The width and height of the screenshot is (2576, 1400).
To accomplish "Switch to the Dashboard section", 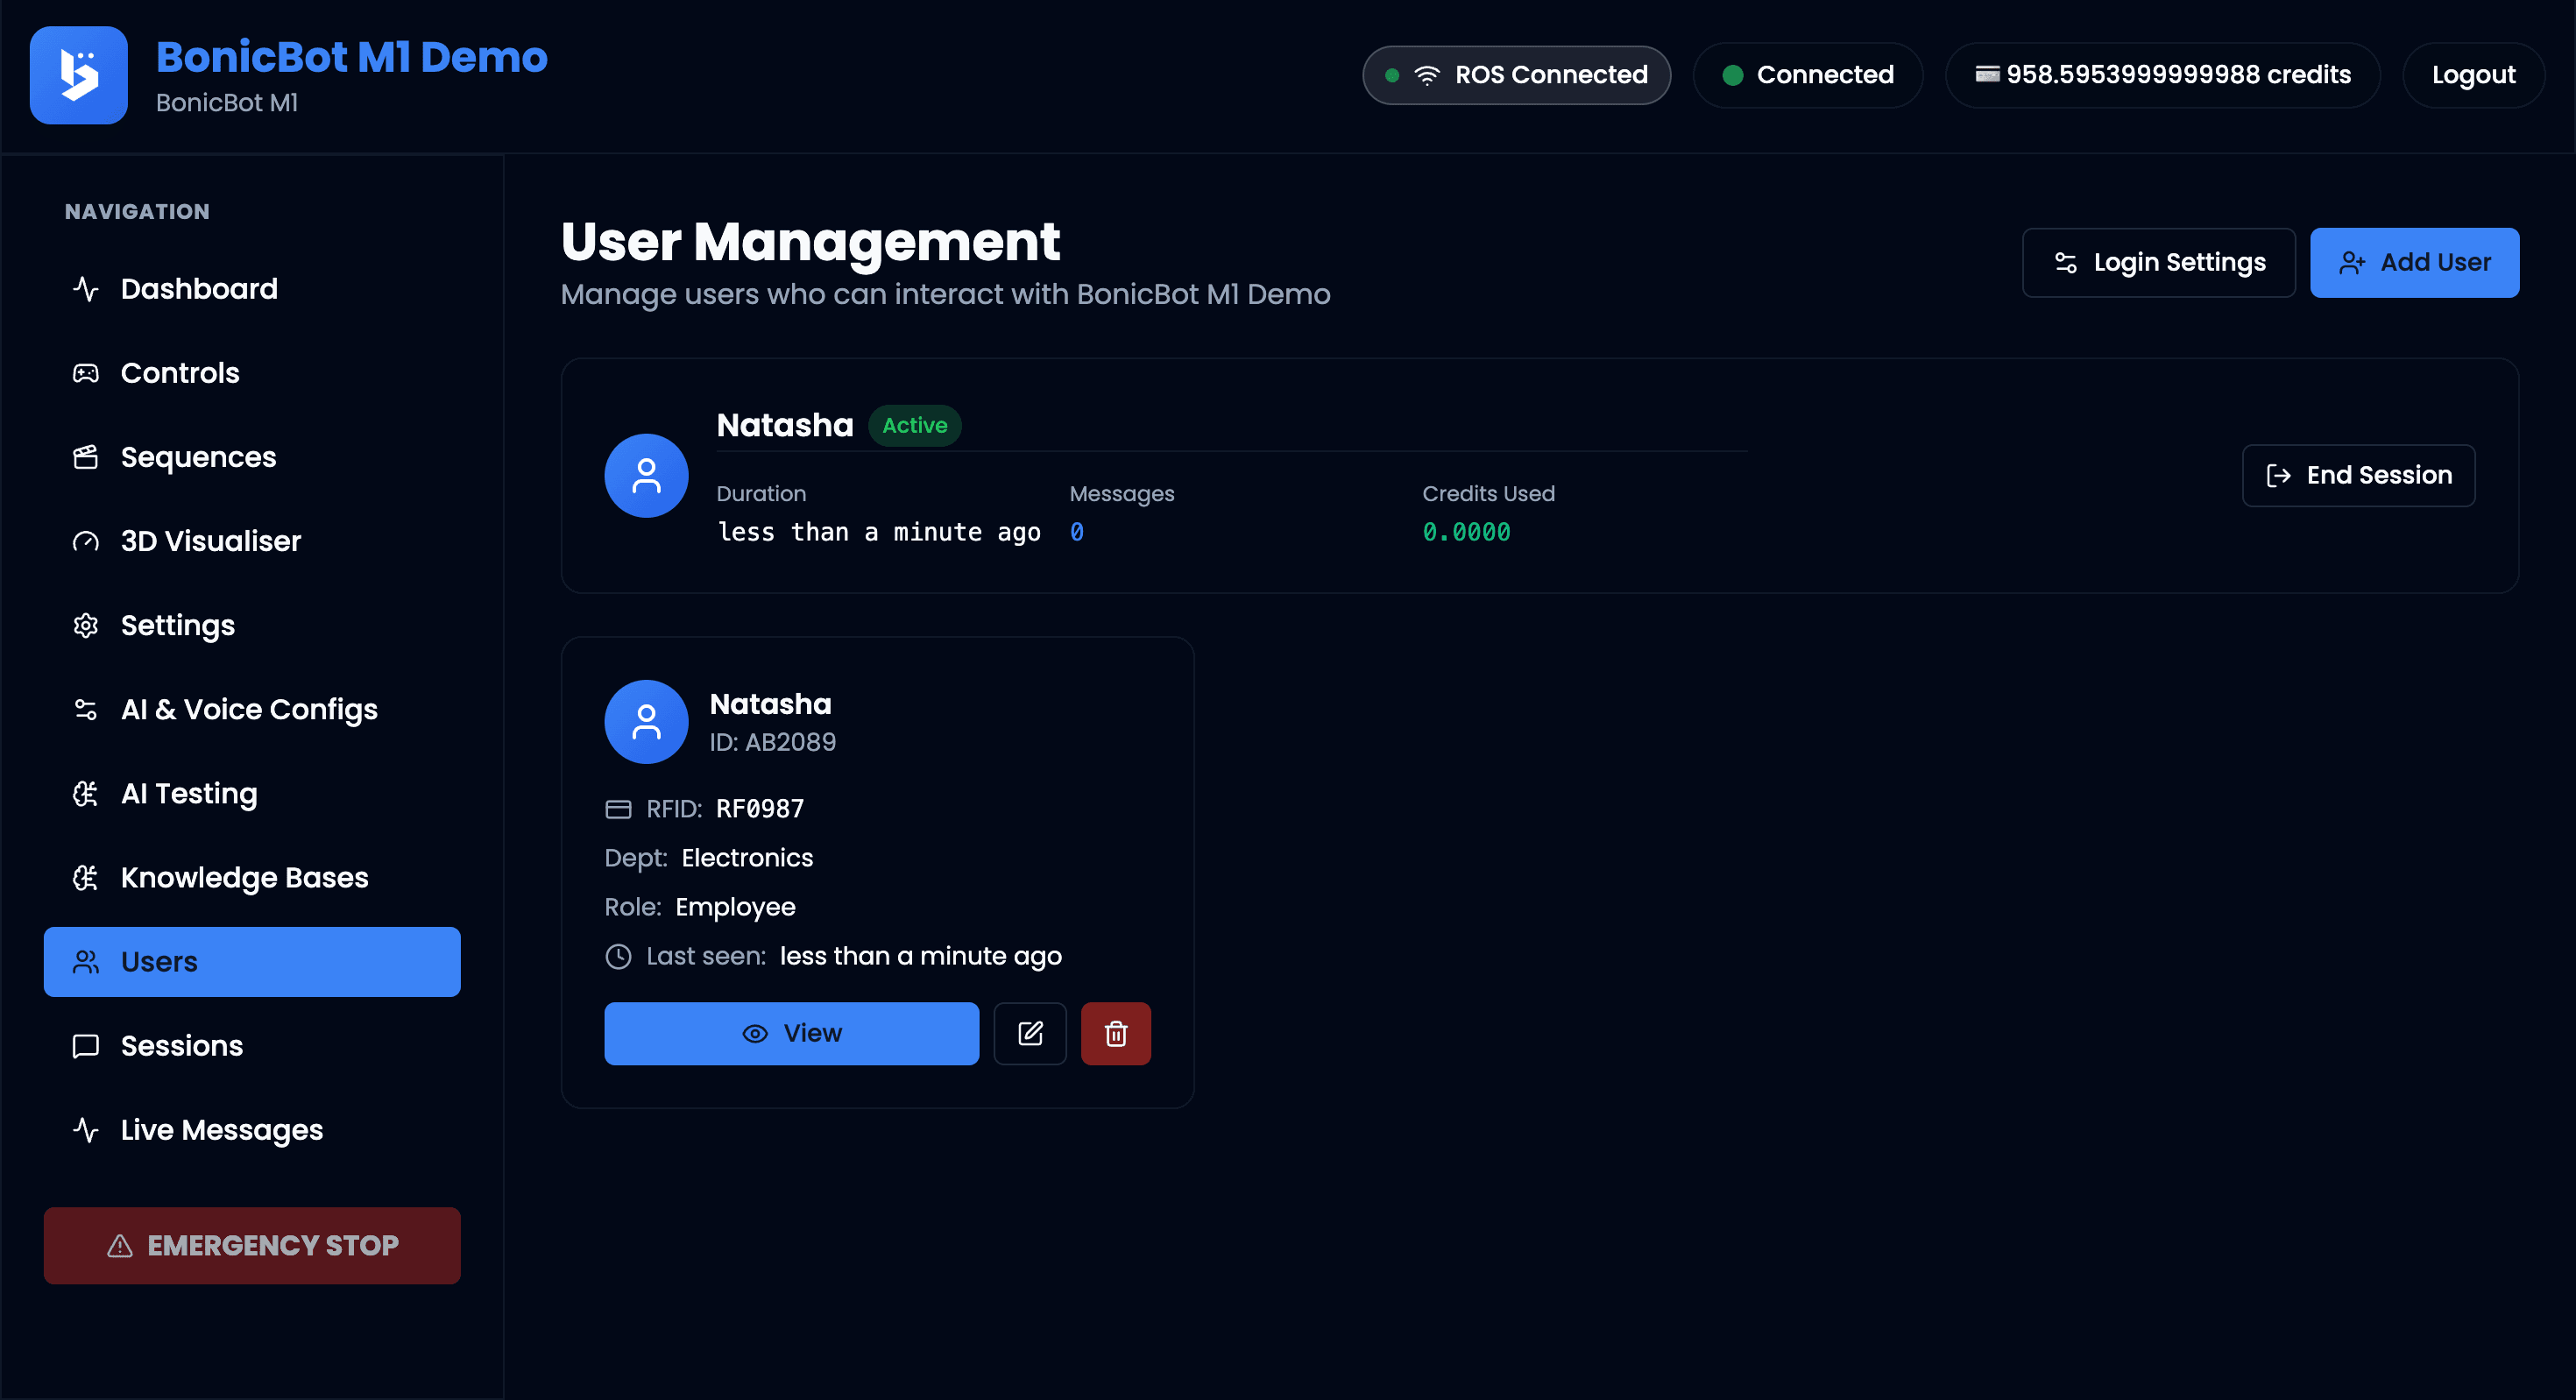I will click(199, 289).
